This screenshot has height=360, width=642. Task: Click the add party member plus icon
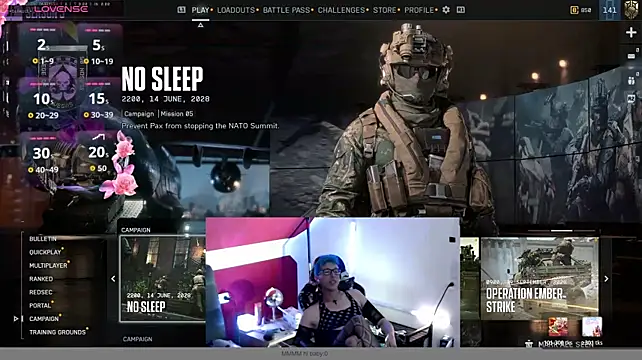(x=631, y=32)
